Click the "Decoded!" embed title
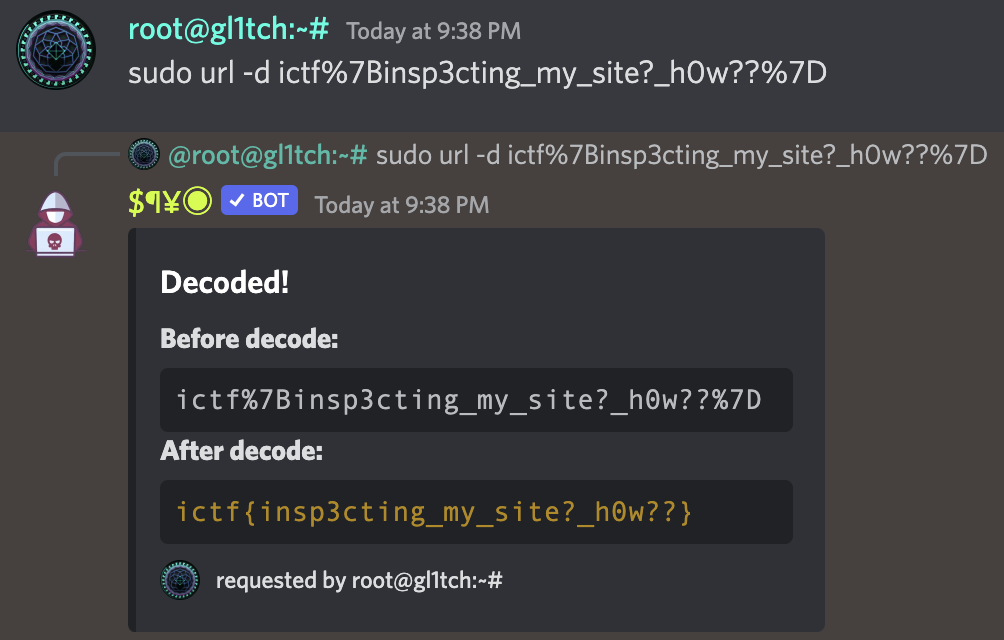 click(224, 283)
